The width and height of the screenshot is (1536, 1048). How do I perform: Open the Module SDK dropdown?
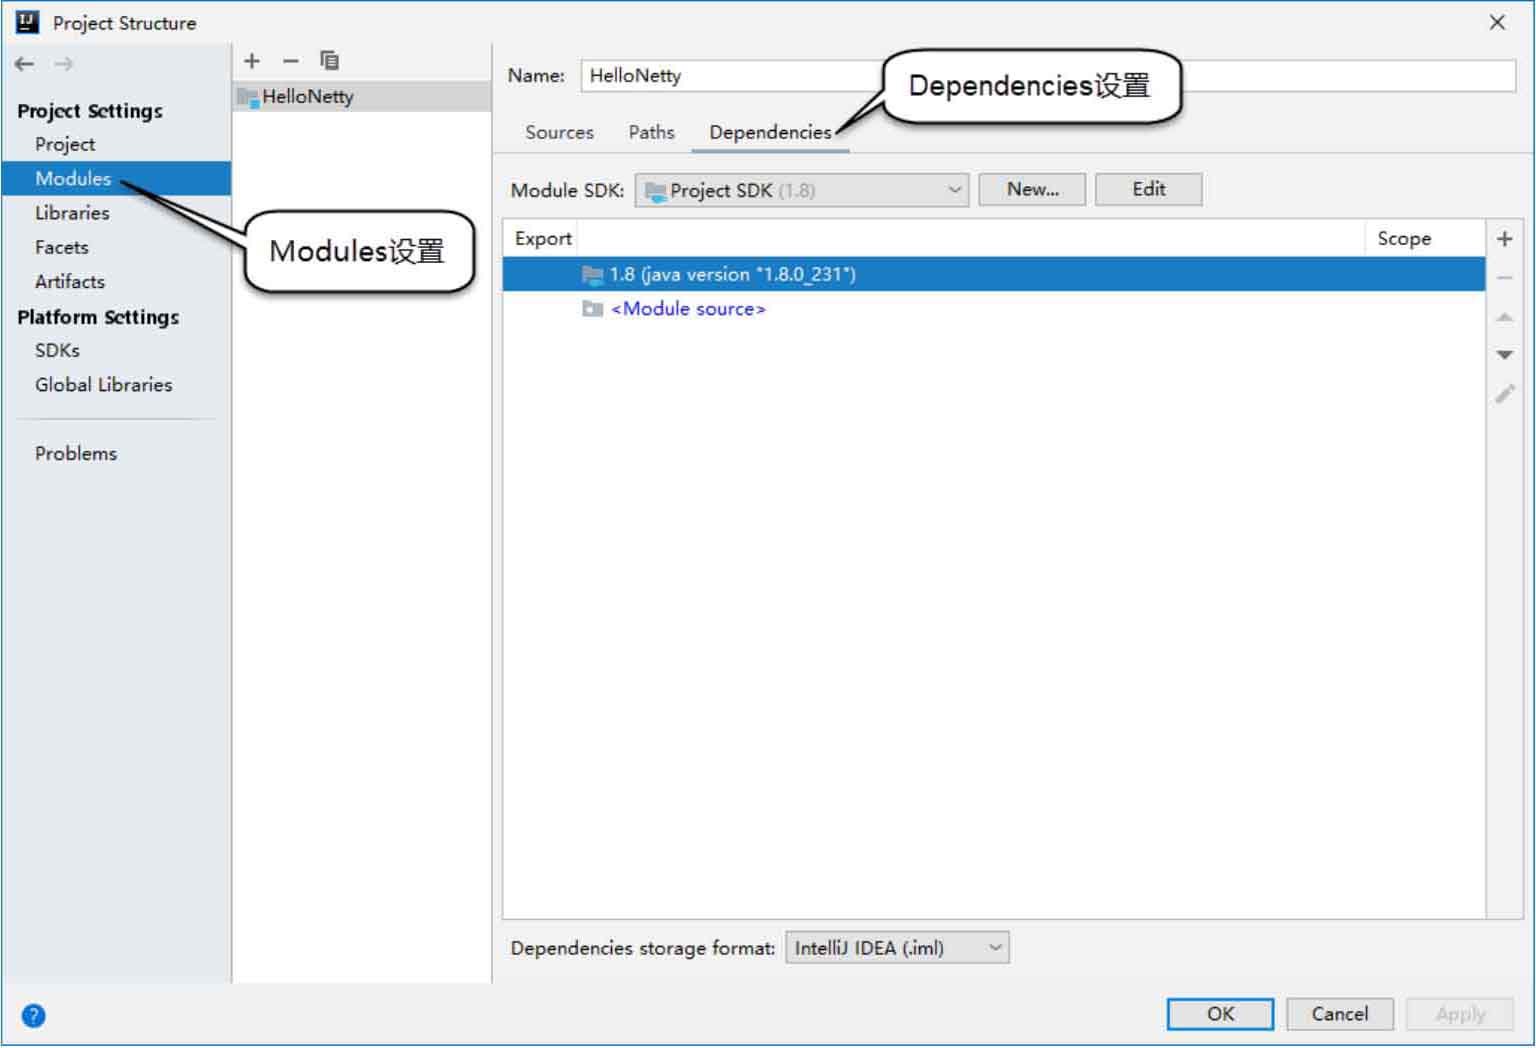tap(801, 190)
